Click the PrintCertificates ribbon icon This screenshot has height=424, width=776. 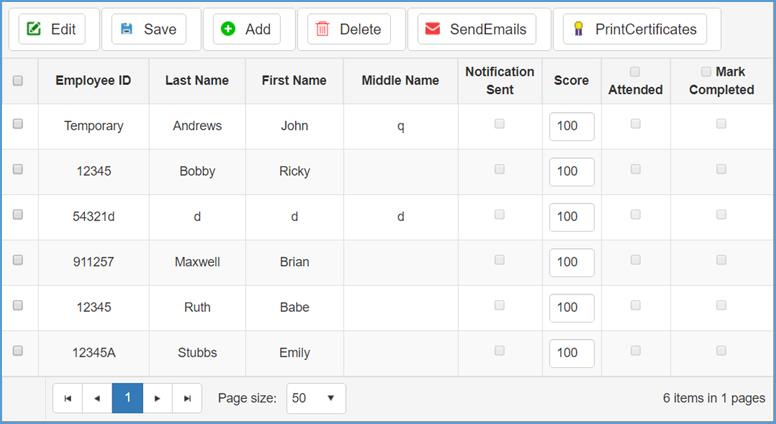click(x=578, y=29)
